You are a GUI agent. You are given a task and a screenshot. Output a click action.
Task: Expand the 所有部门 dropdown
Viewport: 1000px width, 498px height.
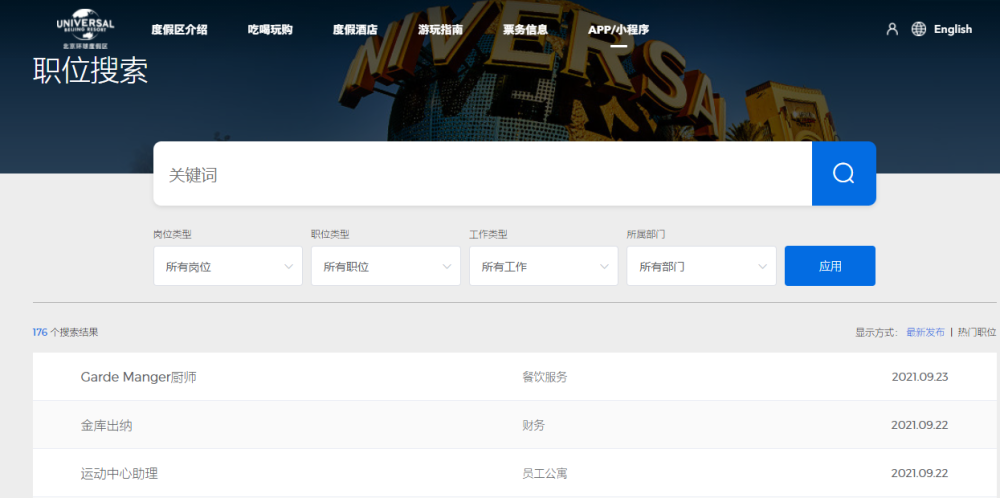tap(702, 267)
